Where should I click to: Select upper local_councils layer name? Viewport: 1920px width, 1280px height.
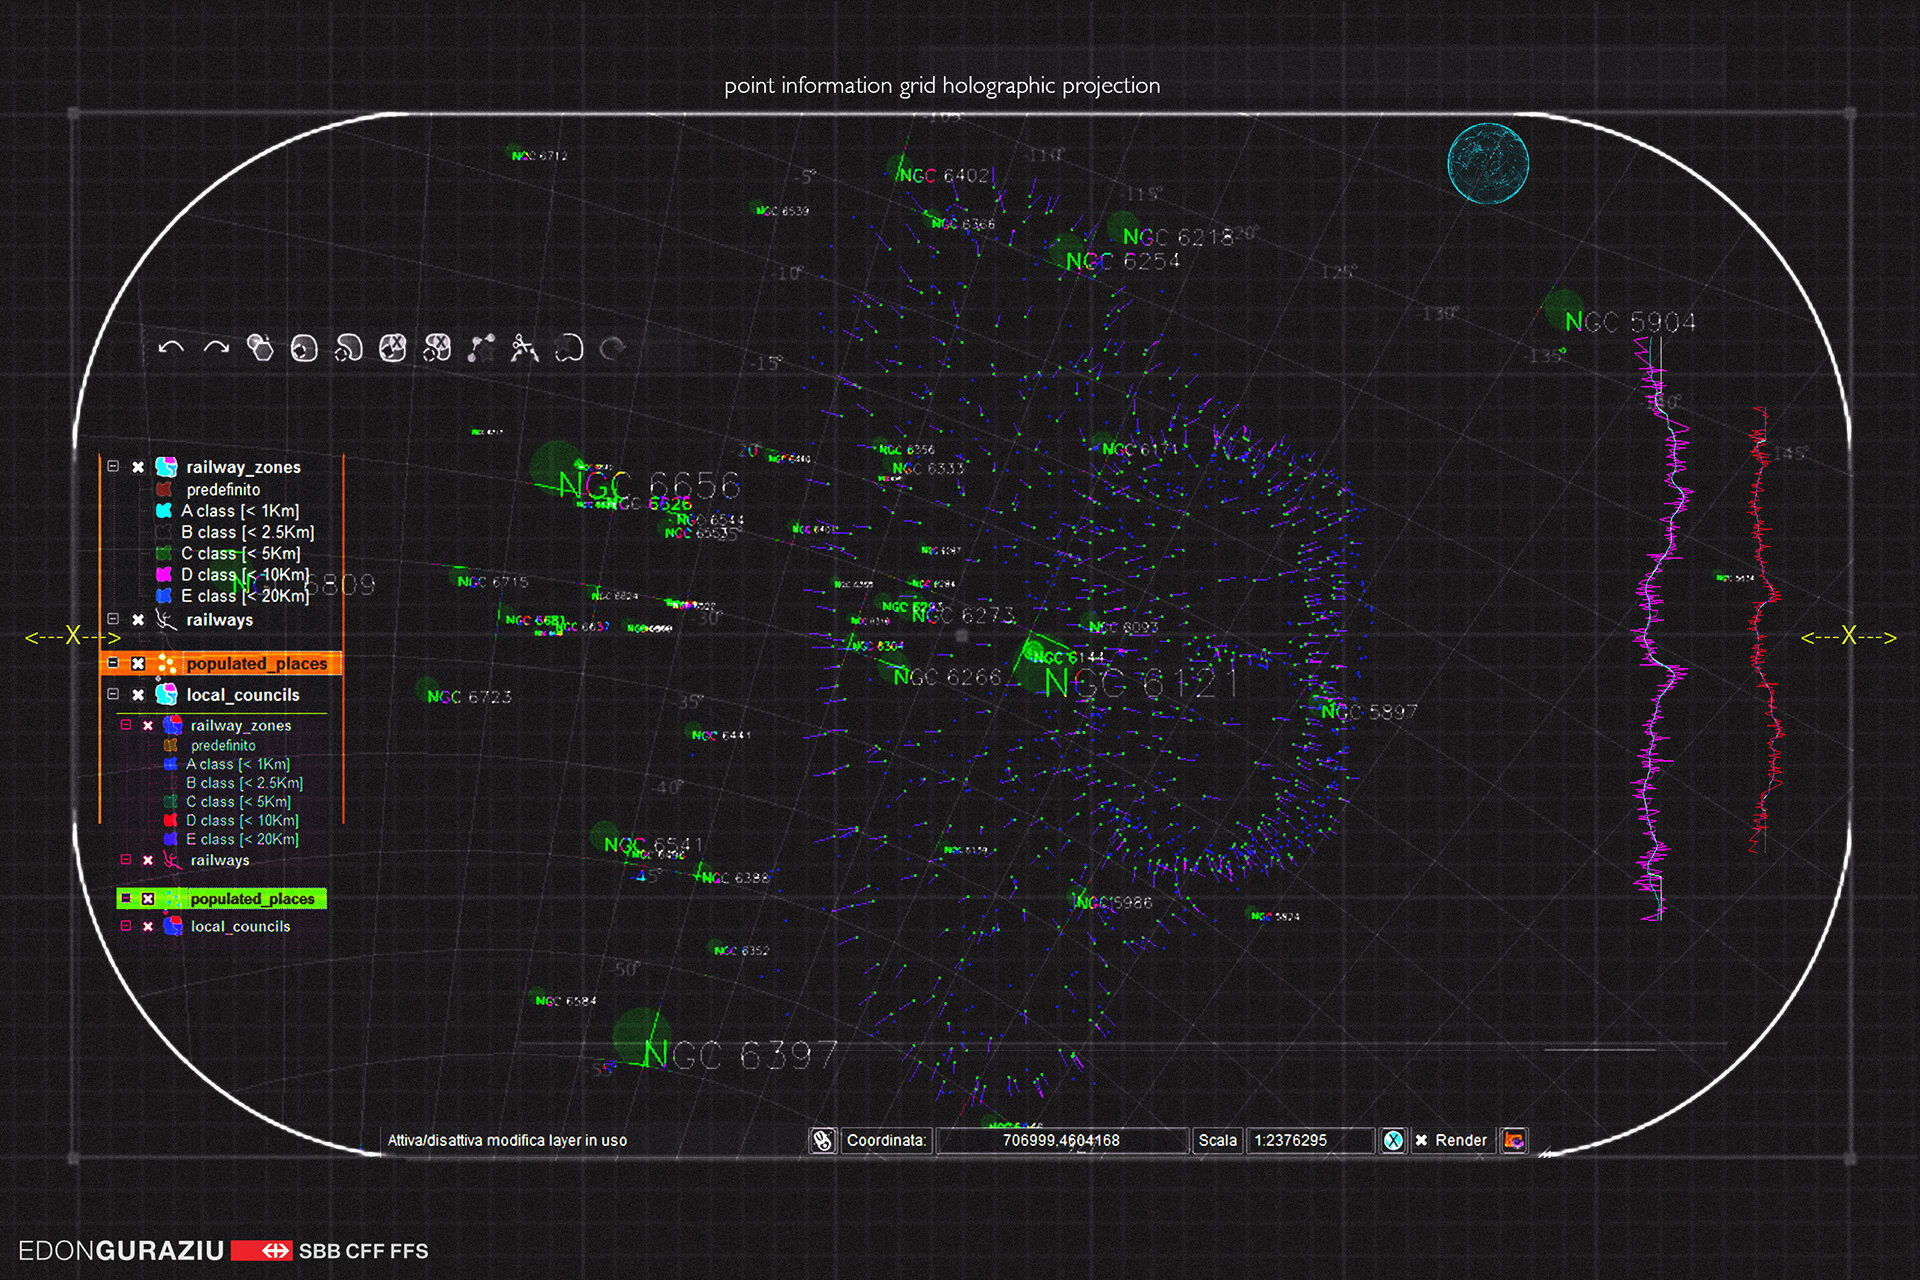243,695
